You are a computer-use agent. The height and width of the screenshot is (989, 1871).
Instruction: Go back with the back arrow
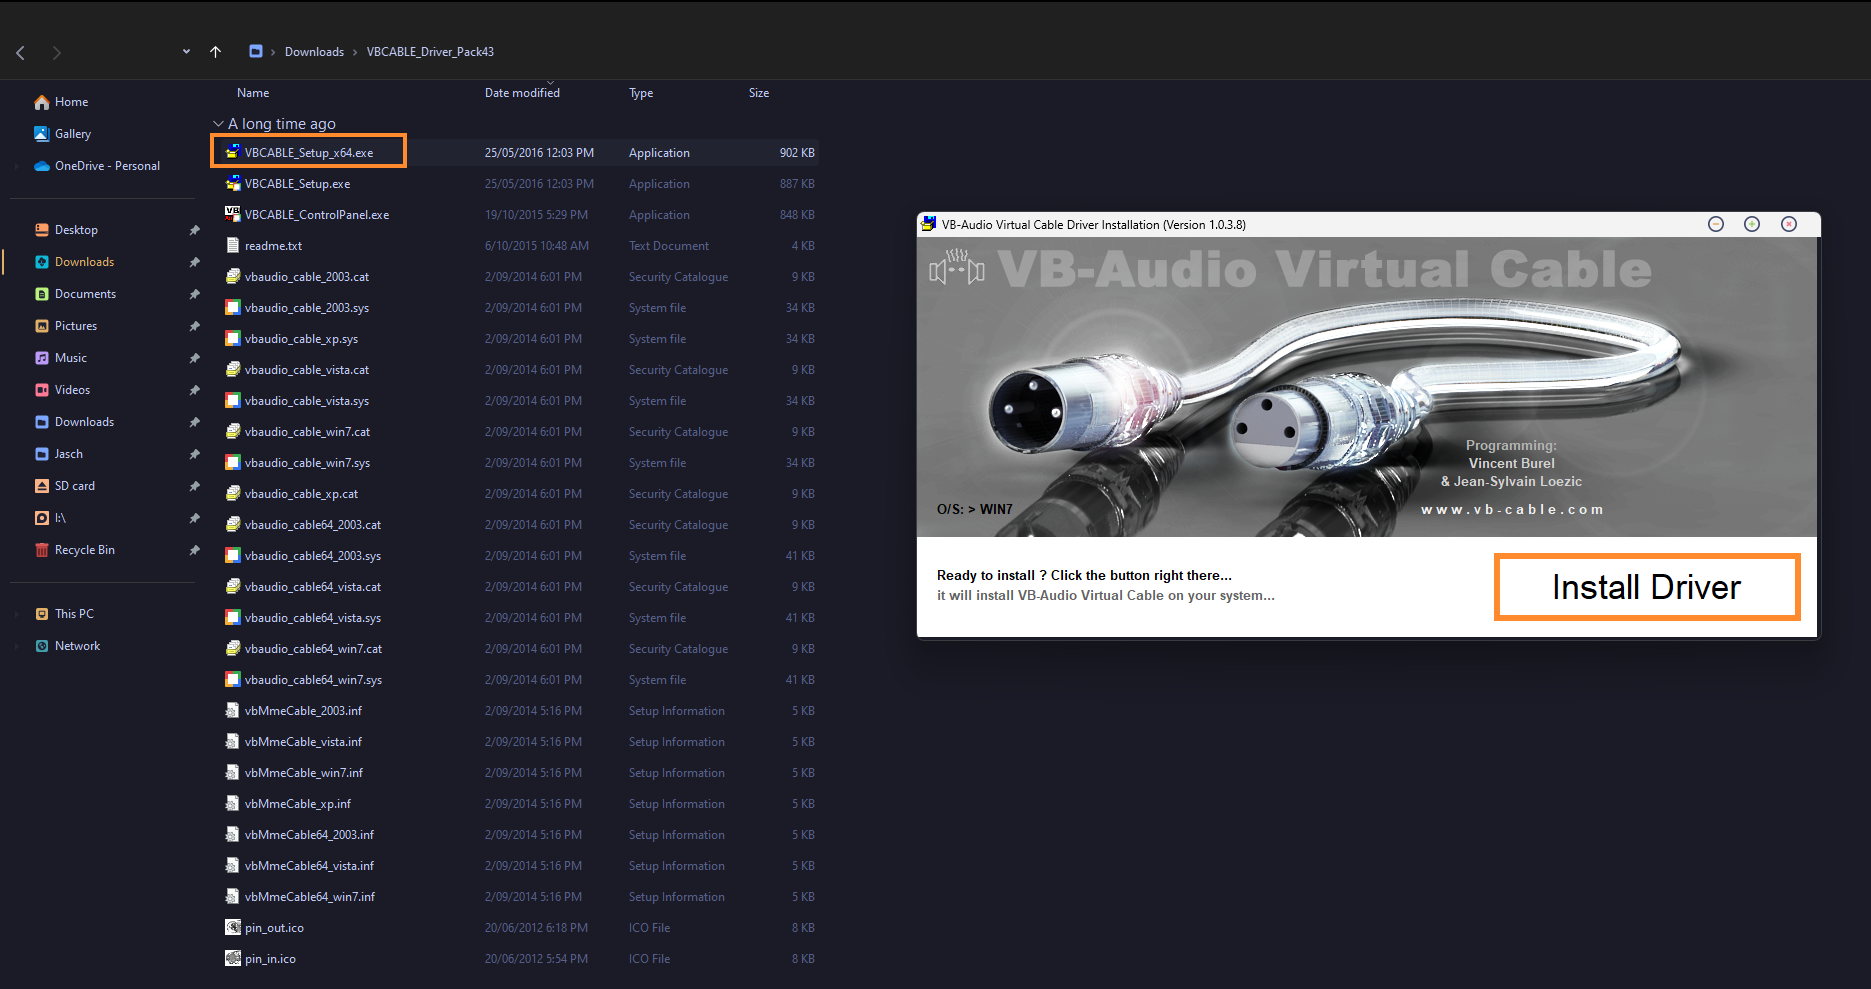[x=20, y=52]
